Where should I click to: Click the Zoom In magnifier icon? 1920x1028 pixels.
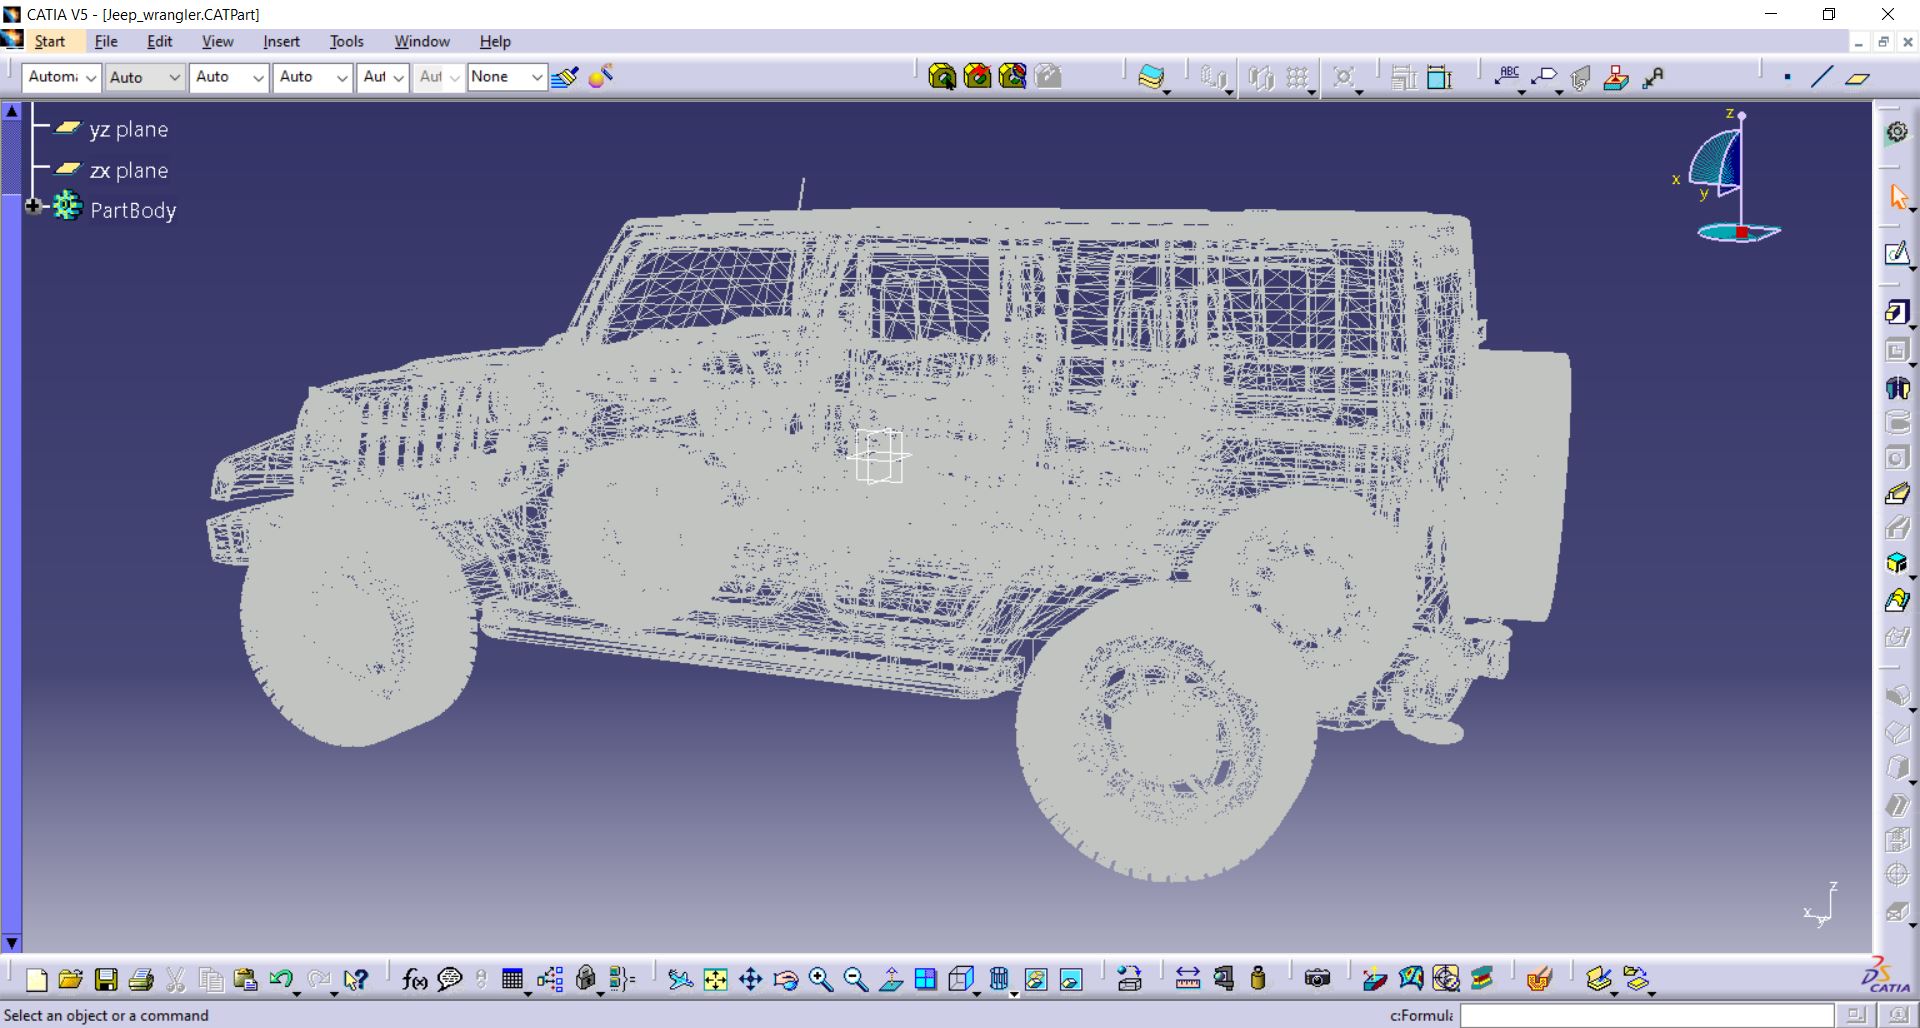[821, 980]
